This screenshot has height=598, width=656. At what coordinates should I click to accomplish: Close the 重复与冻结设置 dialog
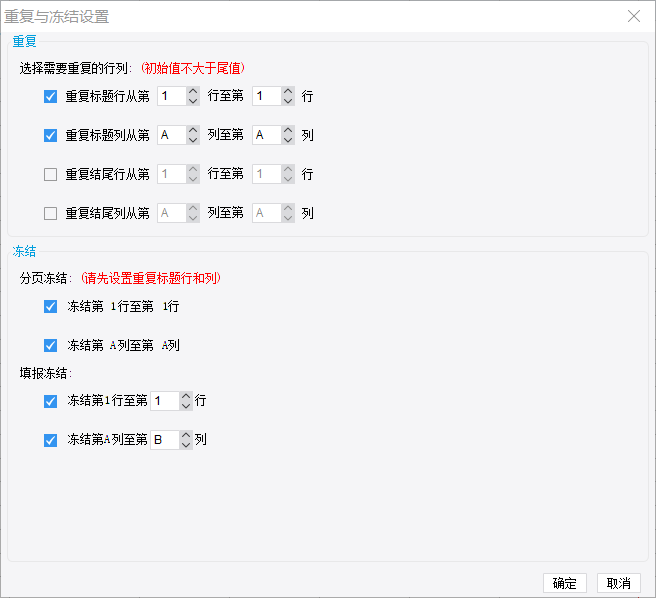tap(634, 16)
